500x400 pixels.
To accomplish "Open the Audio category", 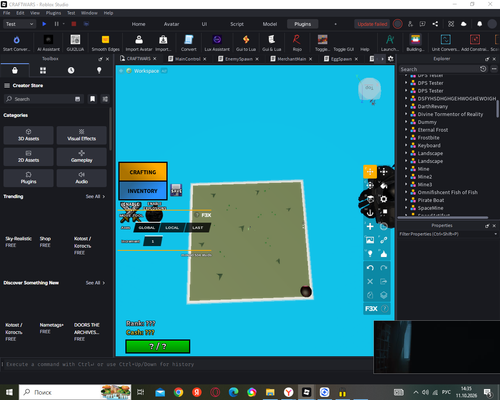I will pyautogui.click(x=82, y=178).
